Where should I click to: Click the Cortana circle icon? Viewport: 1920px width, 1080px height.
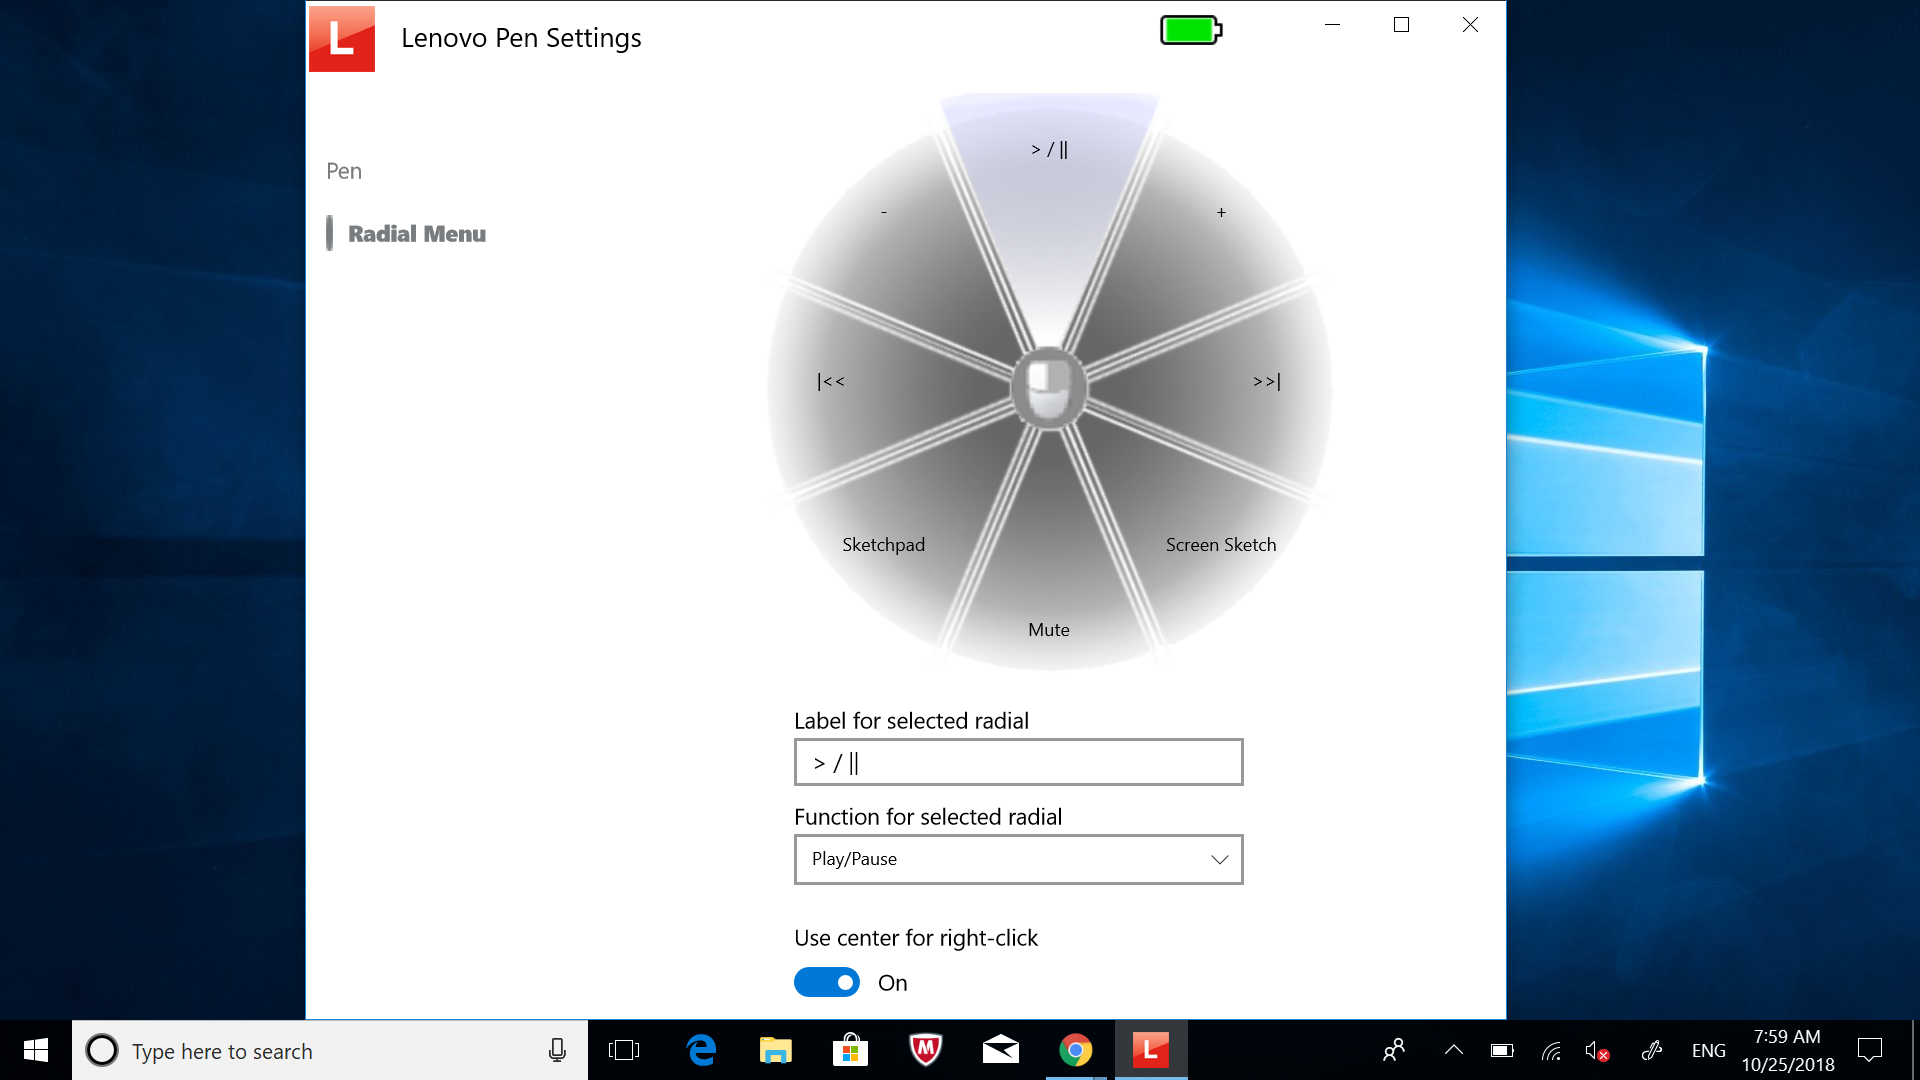click(102, 1050)
